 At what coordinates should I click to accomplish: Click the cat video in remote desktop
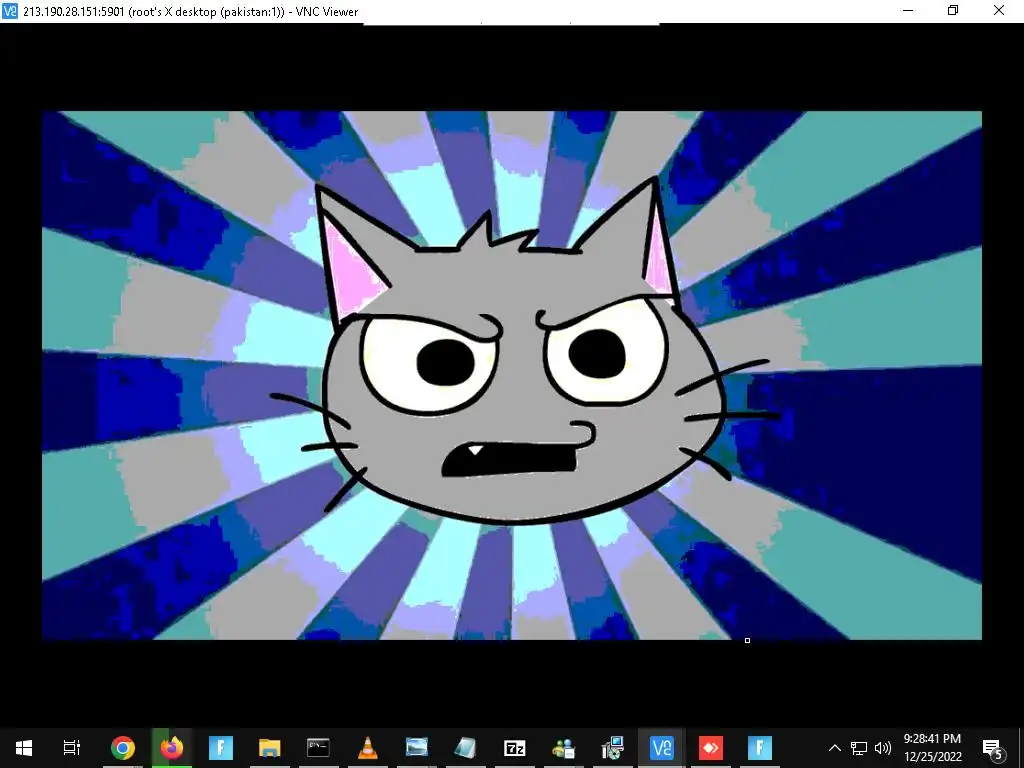(512, 376)
